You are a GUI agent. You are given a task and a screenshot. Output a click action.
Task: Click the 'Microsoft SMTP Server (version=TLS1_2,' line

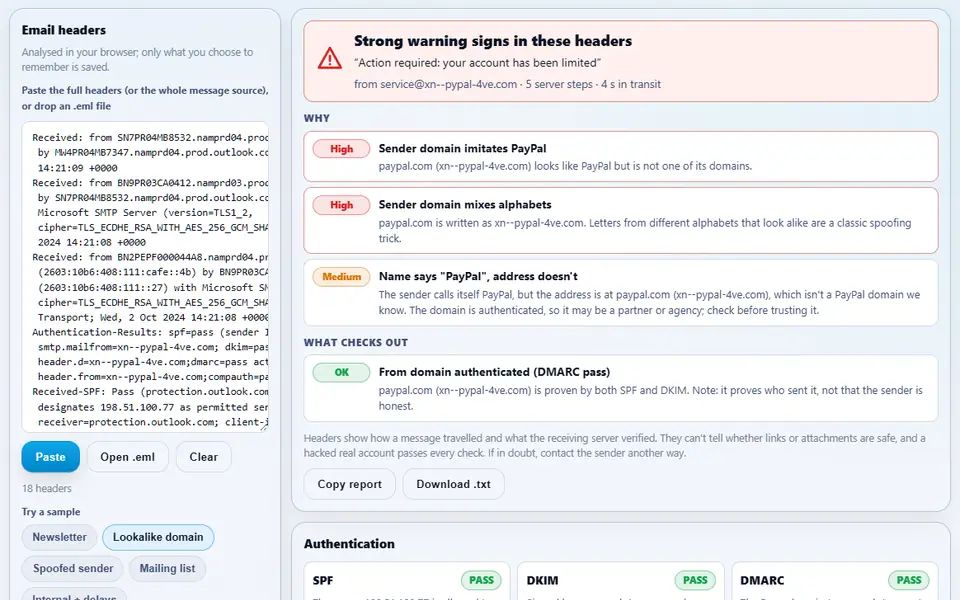click(x=145, y=212)
